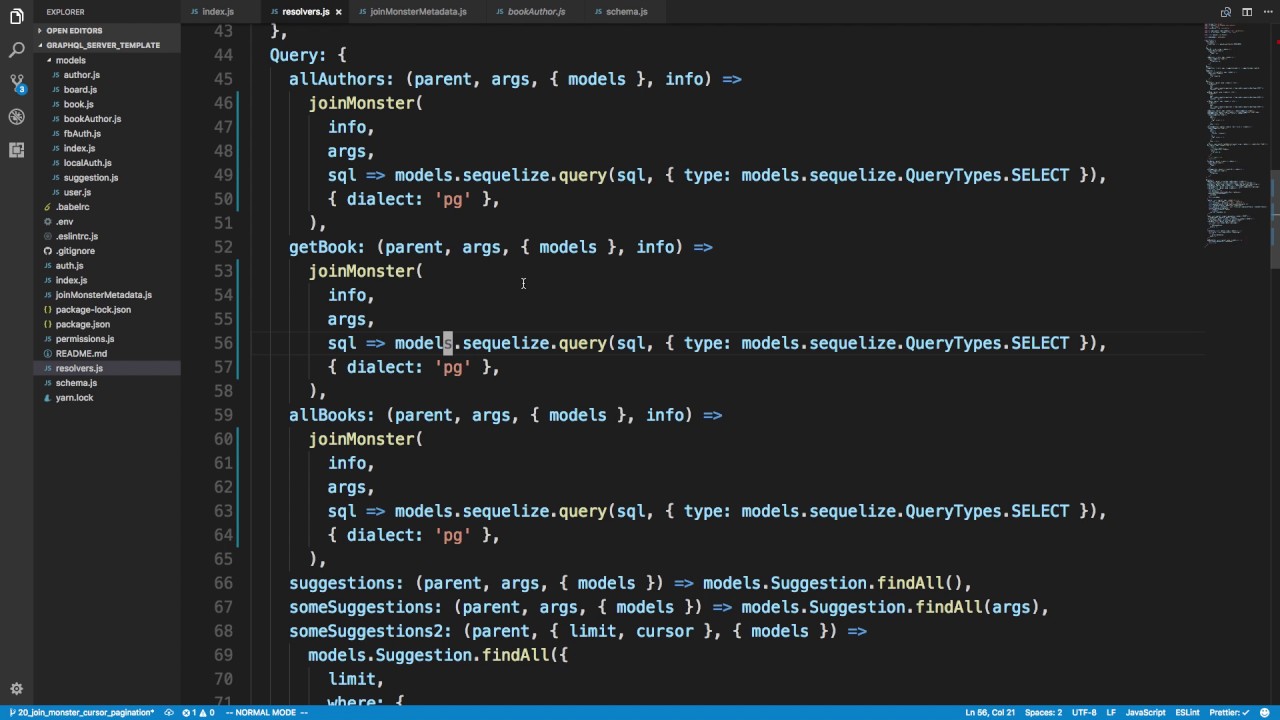Click the Prettier status bar item
This screenshot has height=720, width=1280.
pos(1228,713)
